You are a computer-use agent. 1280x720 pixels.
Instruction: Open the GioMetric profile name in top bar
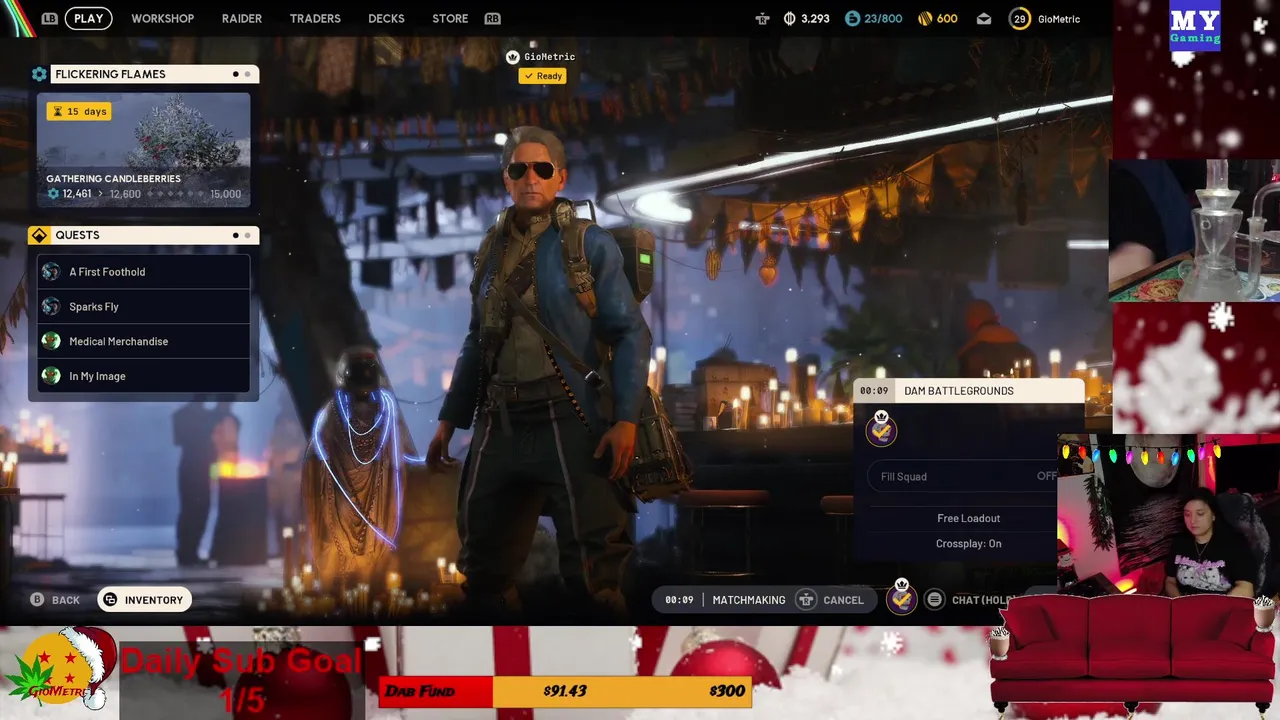click(x=1058, y=18)
